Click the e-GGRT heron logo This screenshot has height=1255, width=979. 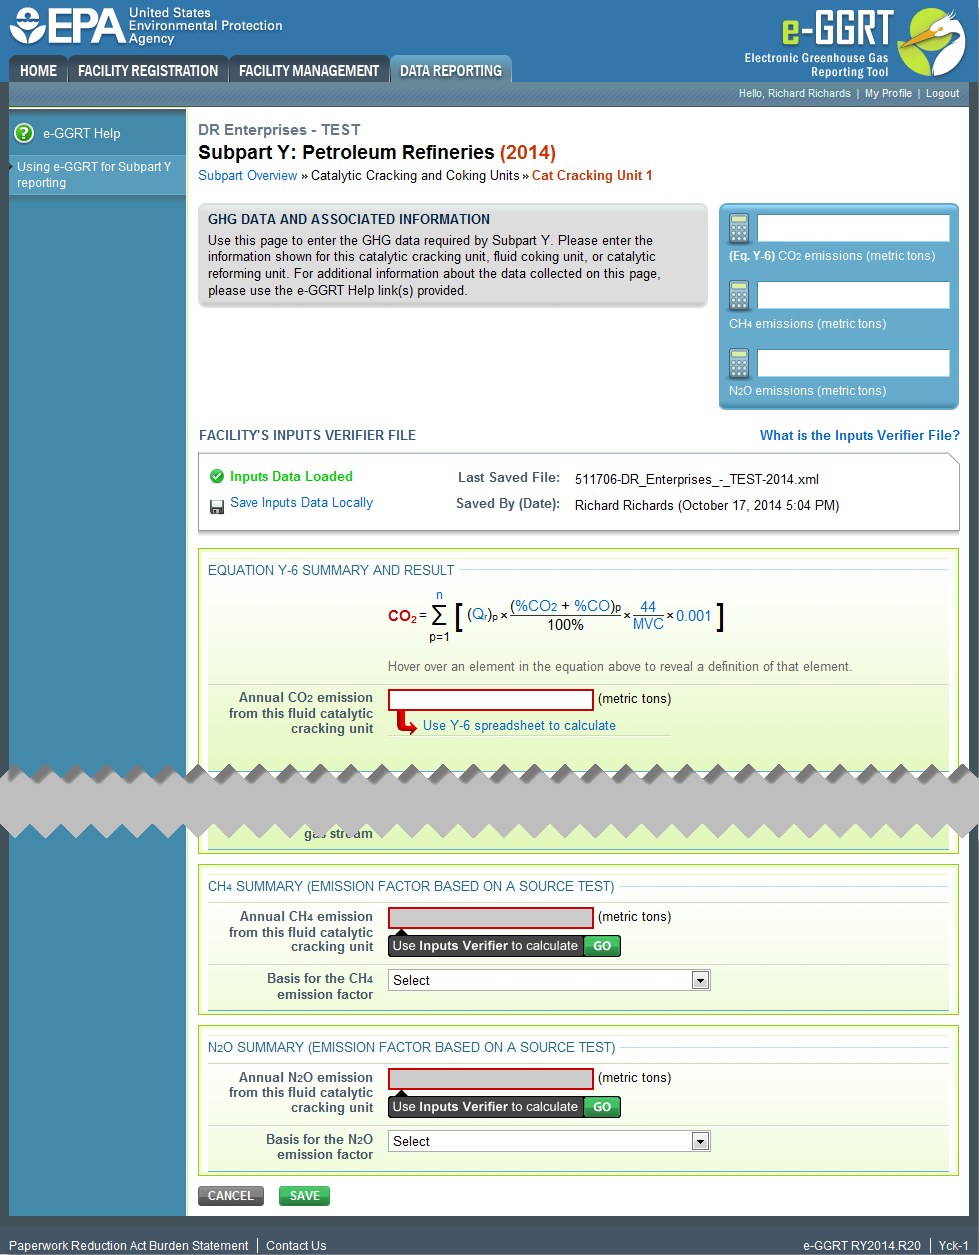pyautogui.click(x=931, y=42)
